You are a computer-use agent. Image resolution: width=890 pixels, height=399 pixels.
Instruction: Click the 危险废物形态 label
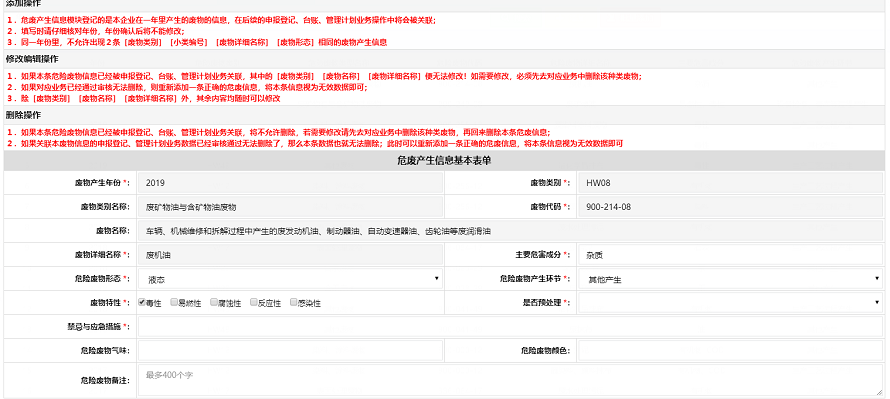click(x=101, y=279)
